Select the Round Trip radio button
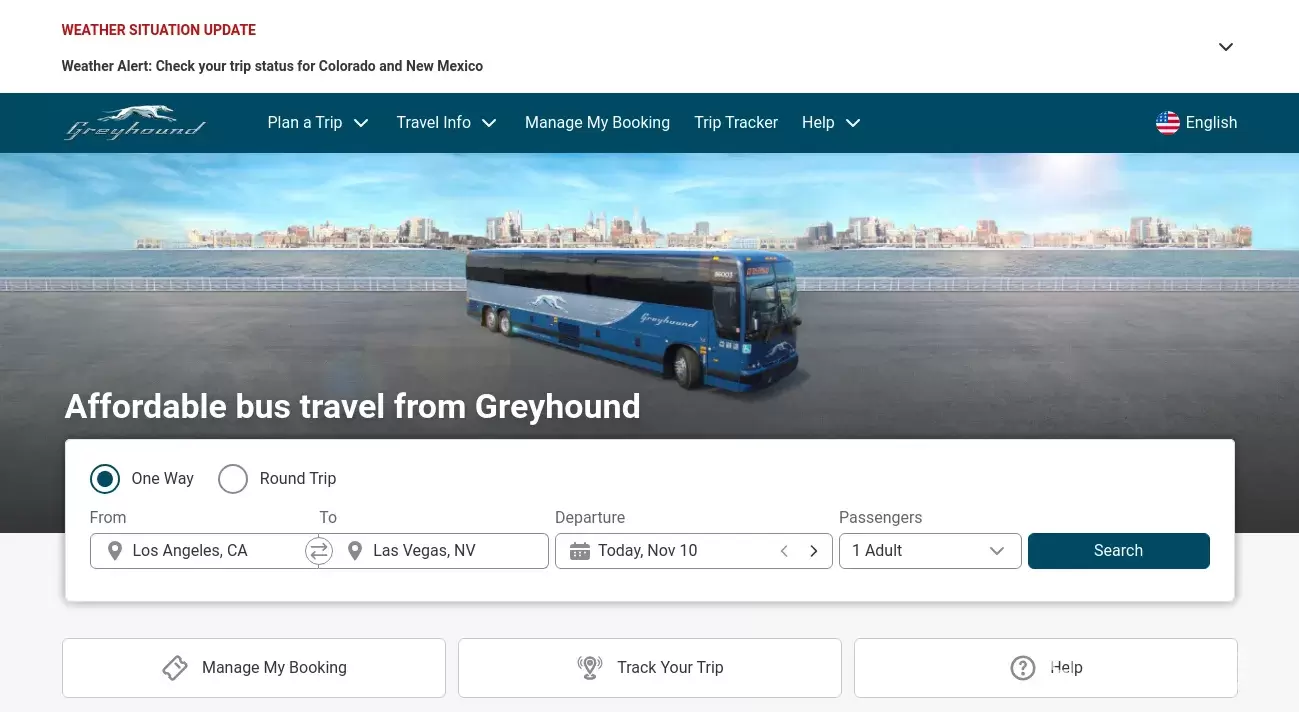The image size is (1299, 712). [233, 479]
